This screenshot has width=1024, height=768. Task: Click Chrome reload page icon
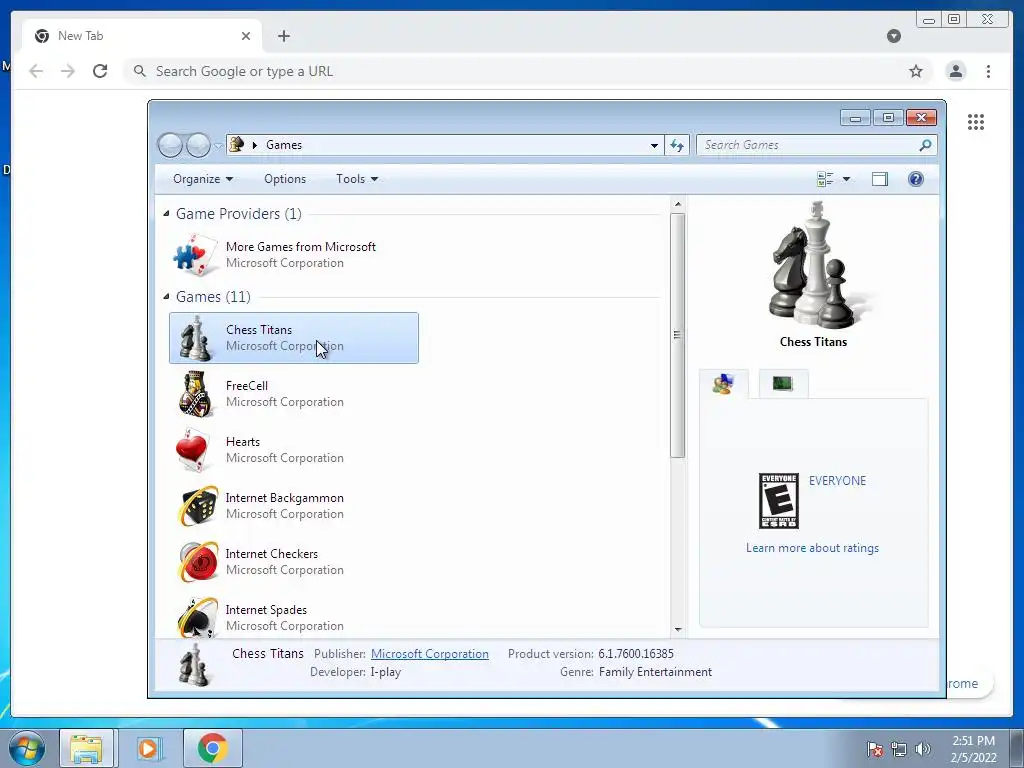100,71
